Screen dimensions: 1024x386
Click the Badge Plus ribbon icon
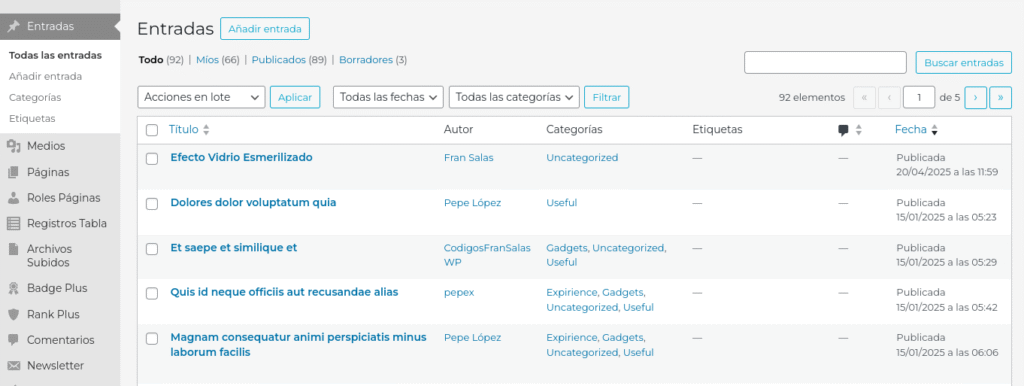coord(13,288)
